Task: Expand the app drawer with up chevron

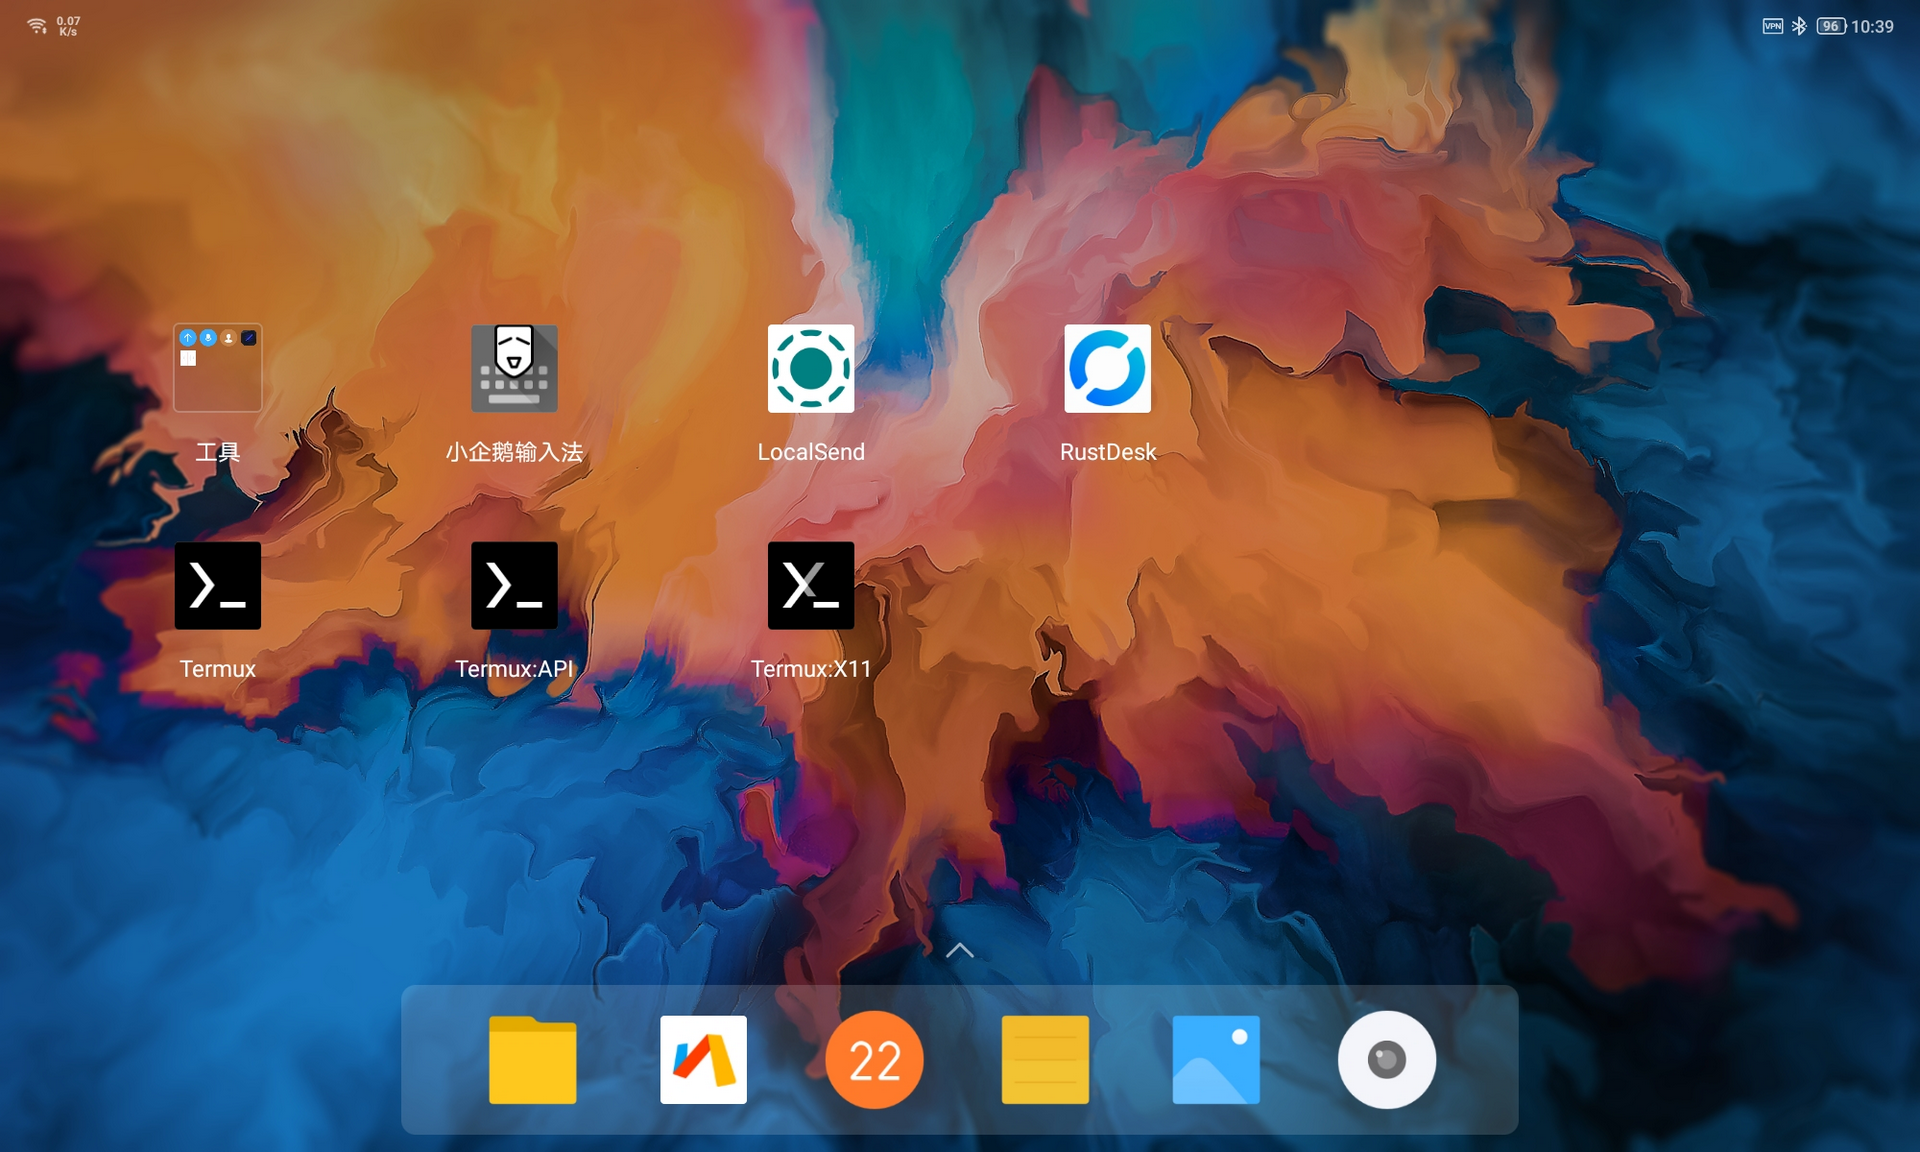Action: (959, 950)
